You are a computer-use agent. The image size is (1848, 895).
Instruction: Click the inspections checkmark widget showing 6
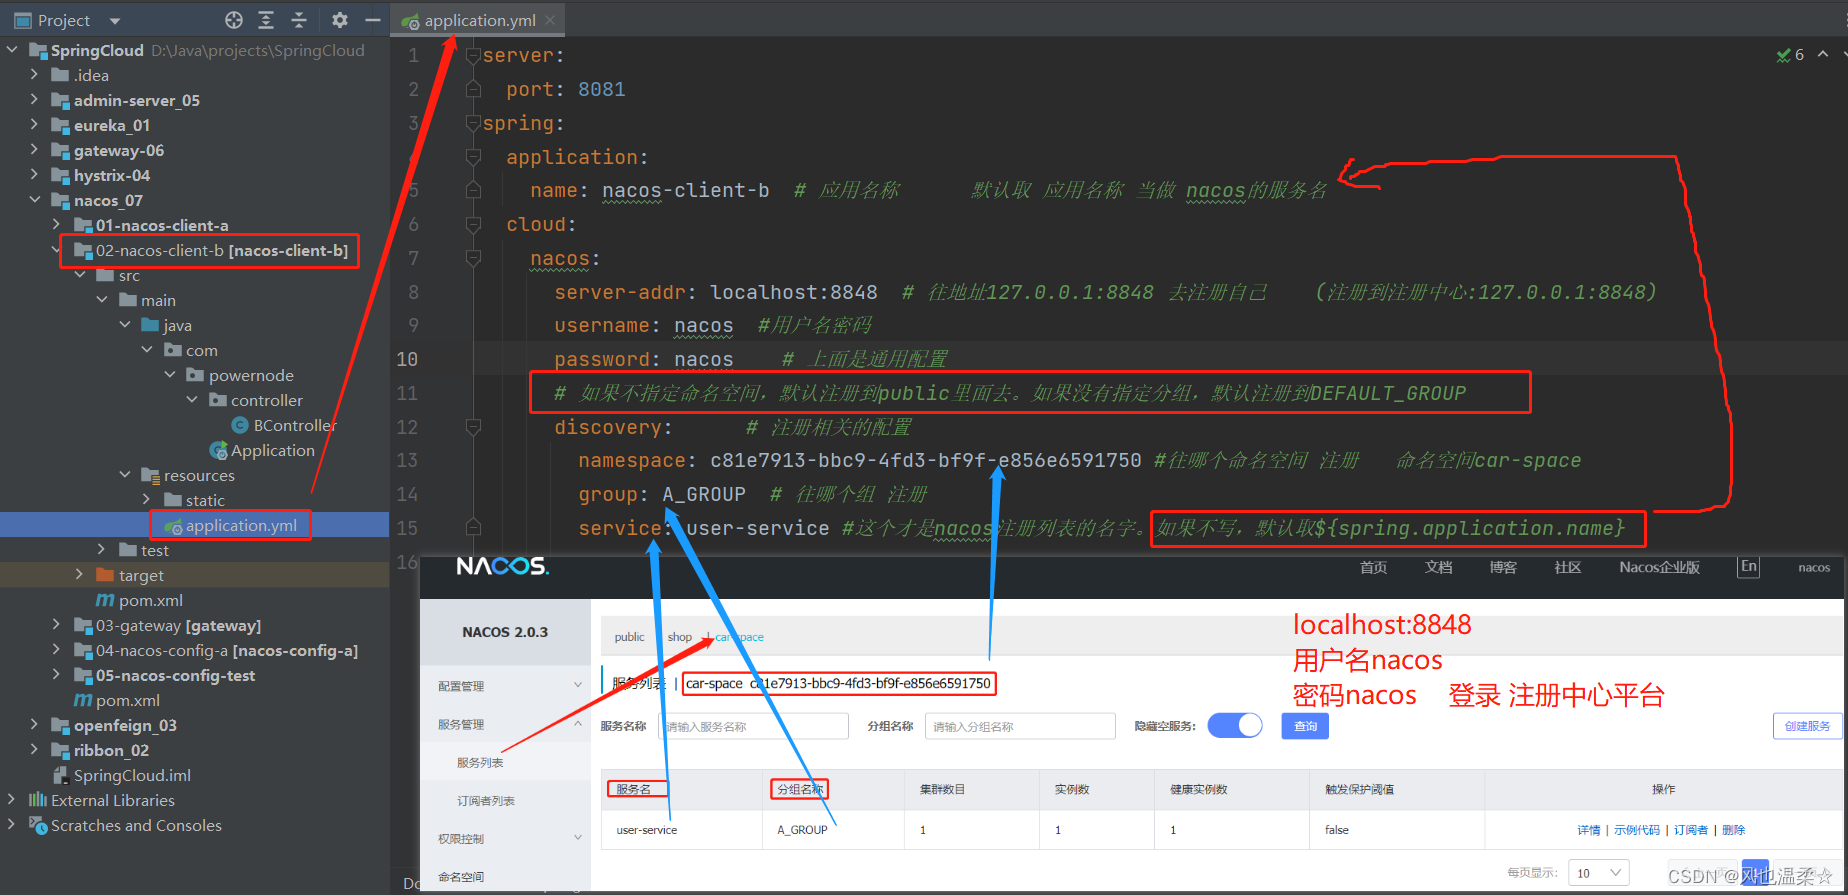click(1790, 55)
